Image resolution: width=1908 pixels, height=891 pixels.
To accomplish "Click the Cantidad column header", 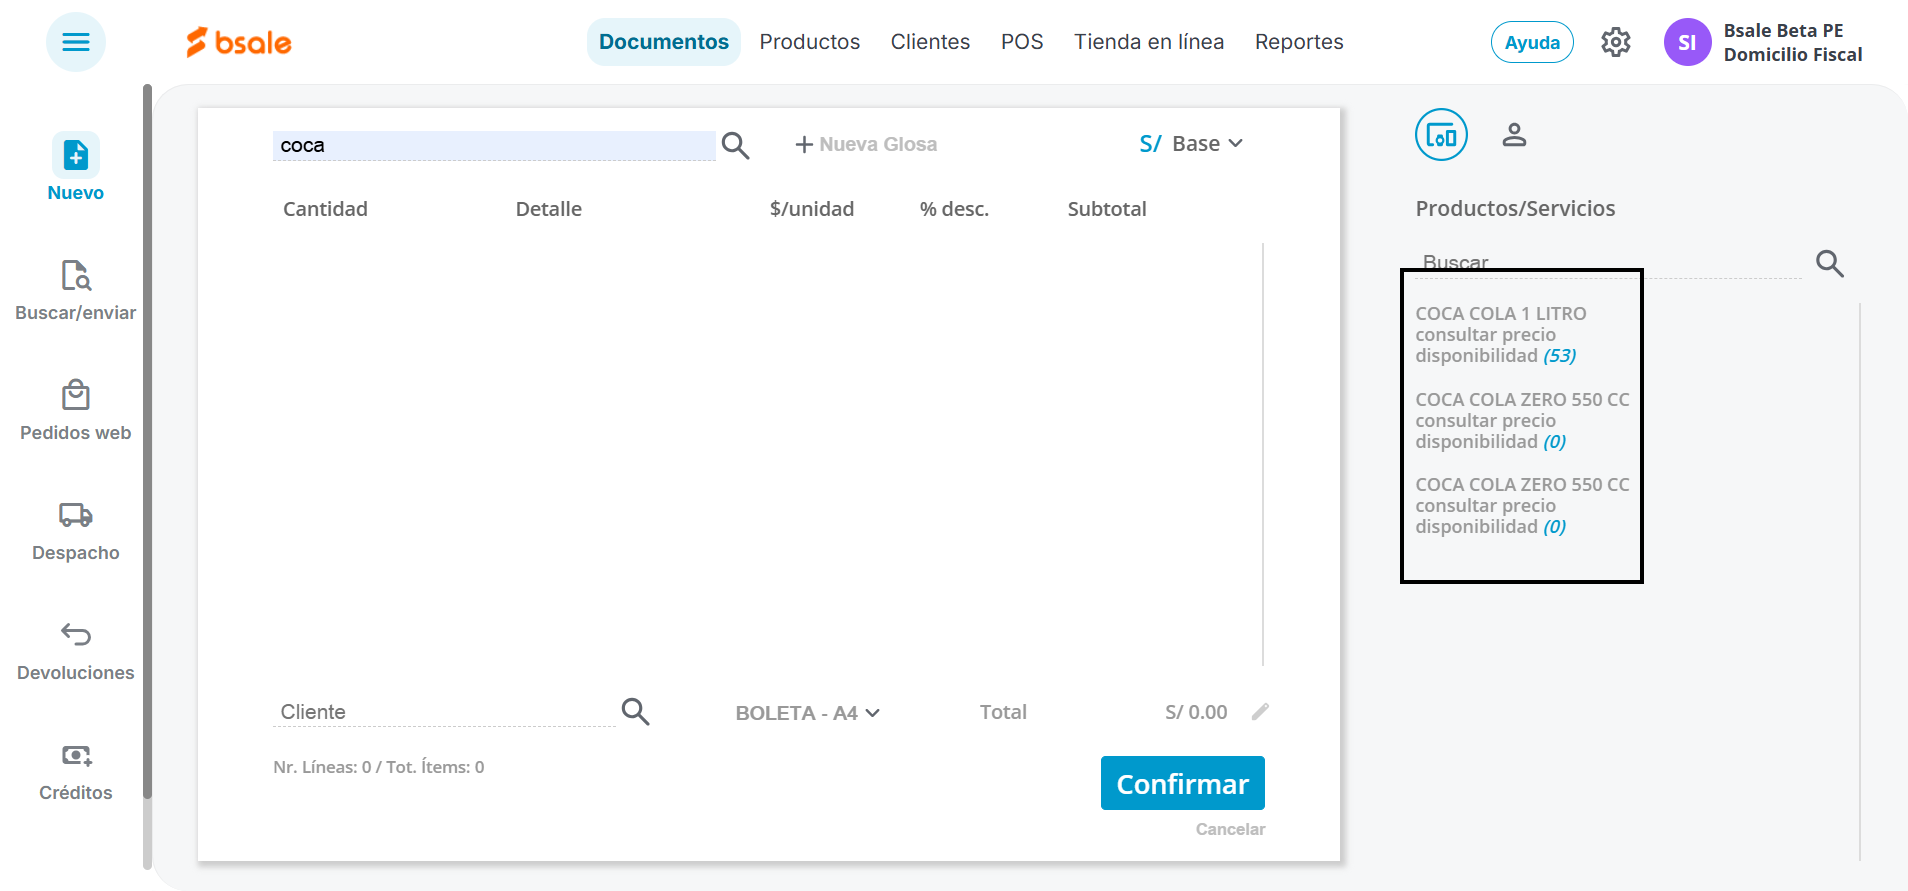I will [325, 209].
